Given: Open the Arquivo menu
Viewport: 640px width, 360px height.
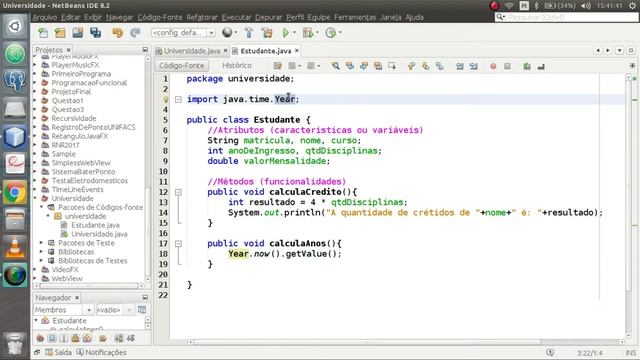Looking at the screenshot, I should click(x=44, y=17).
